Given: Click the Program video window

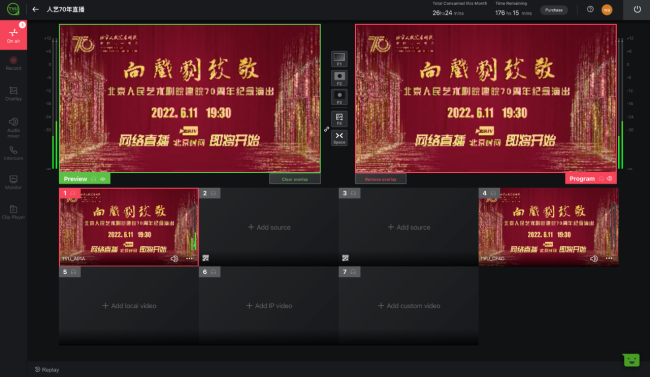Looking at the screenshot, I should [486, 98].
